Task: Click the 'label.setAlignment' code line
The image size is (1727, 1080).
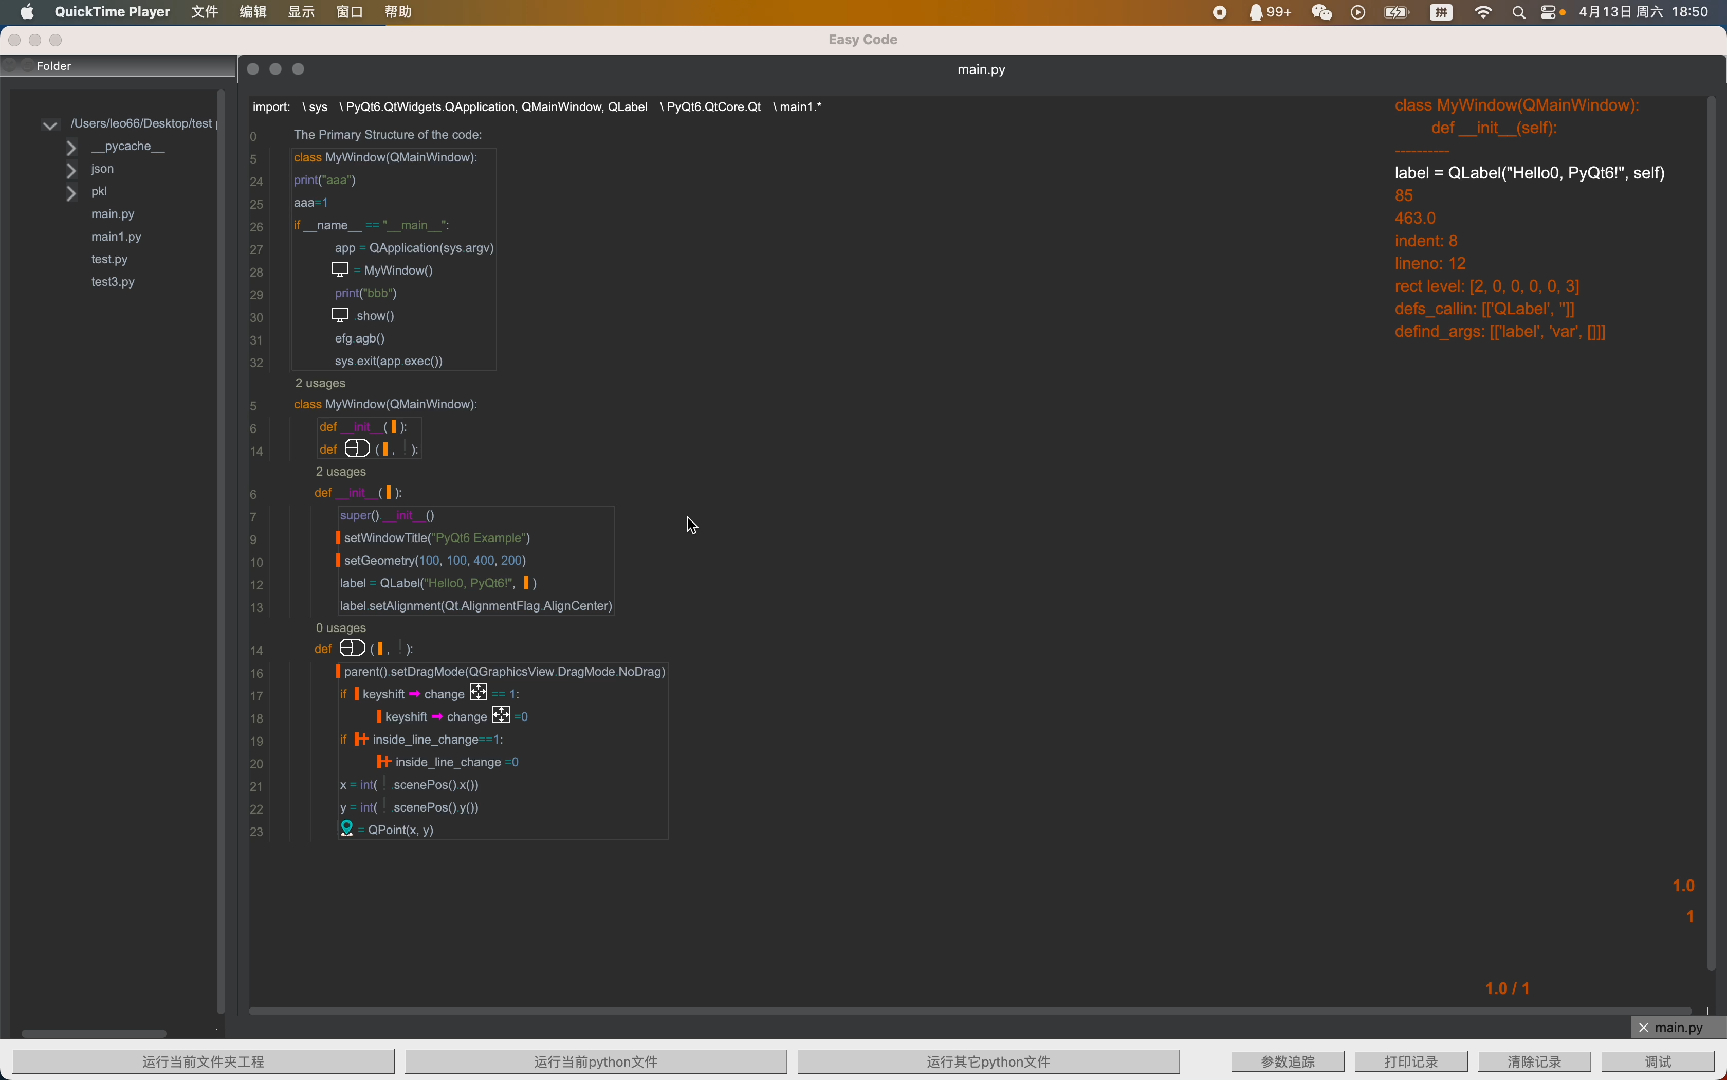Action: pos(476,606)
